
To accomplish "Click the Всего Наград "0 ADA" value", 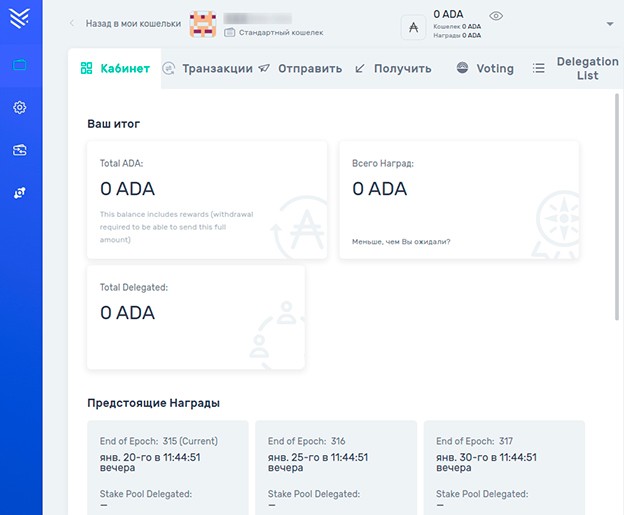I will [x=379, y=189].
